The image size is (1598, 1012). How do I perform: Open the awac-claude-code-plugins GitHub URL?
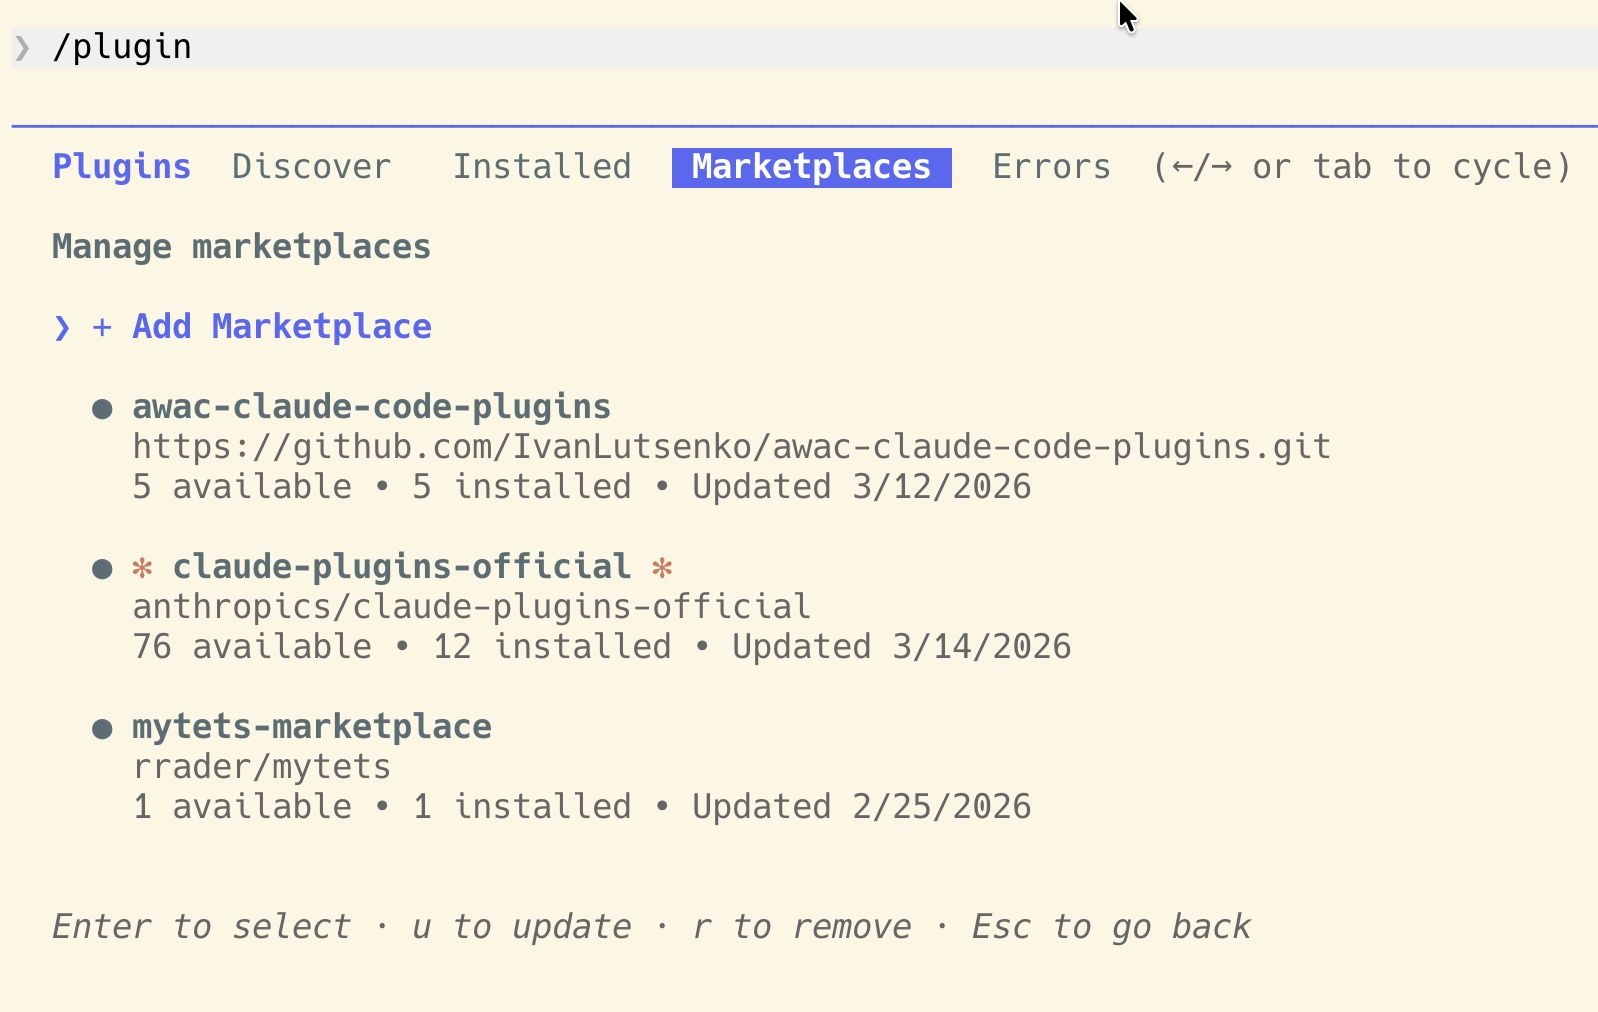(x=731, y=447)
